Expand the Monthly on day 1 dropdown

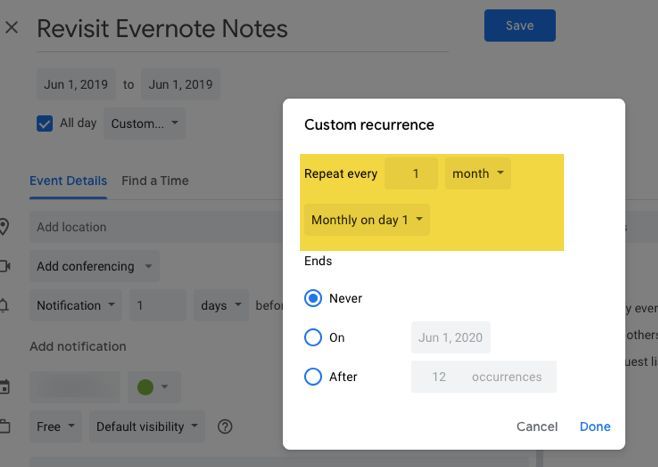pyautogui.click(x=366, y=220)
